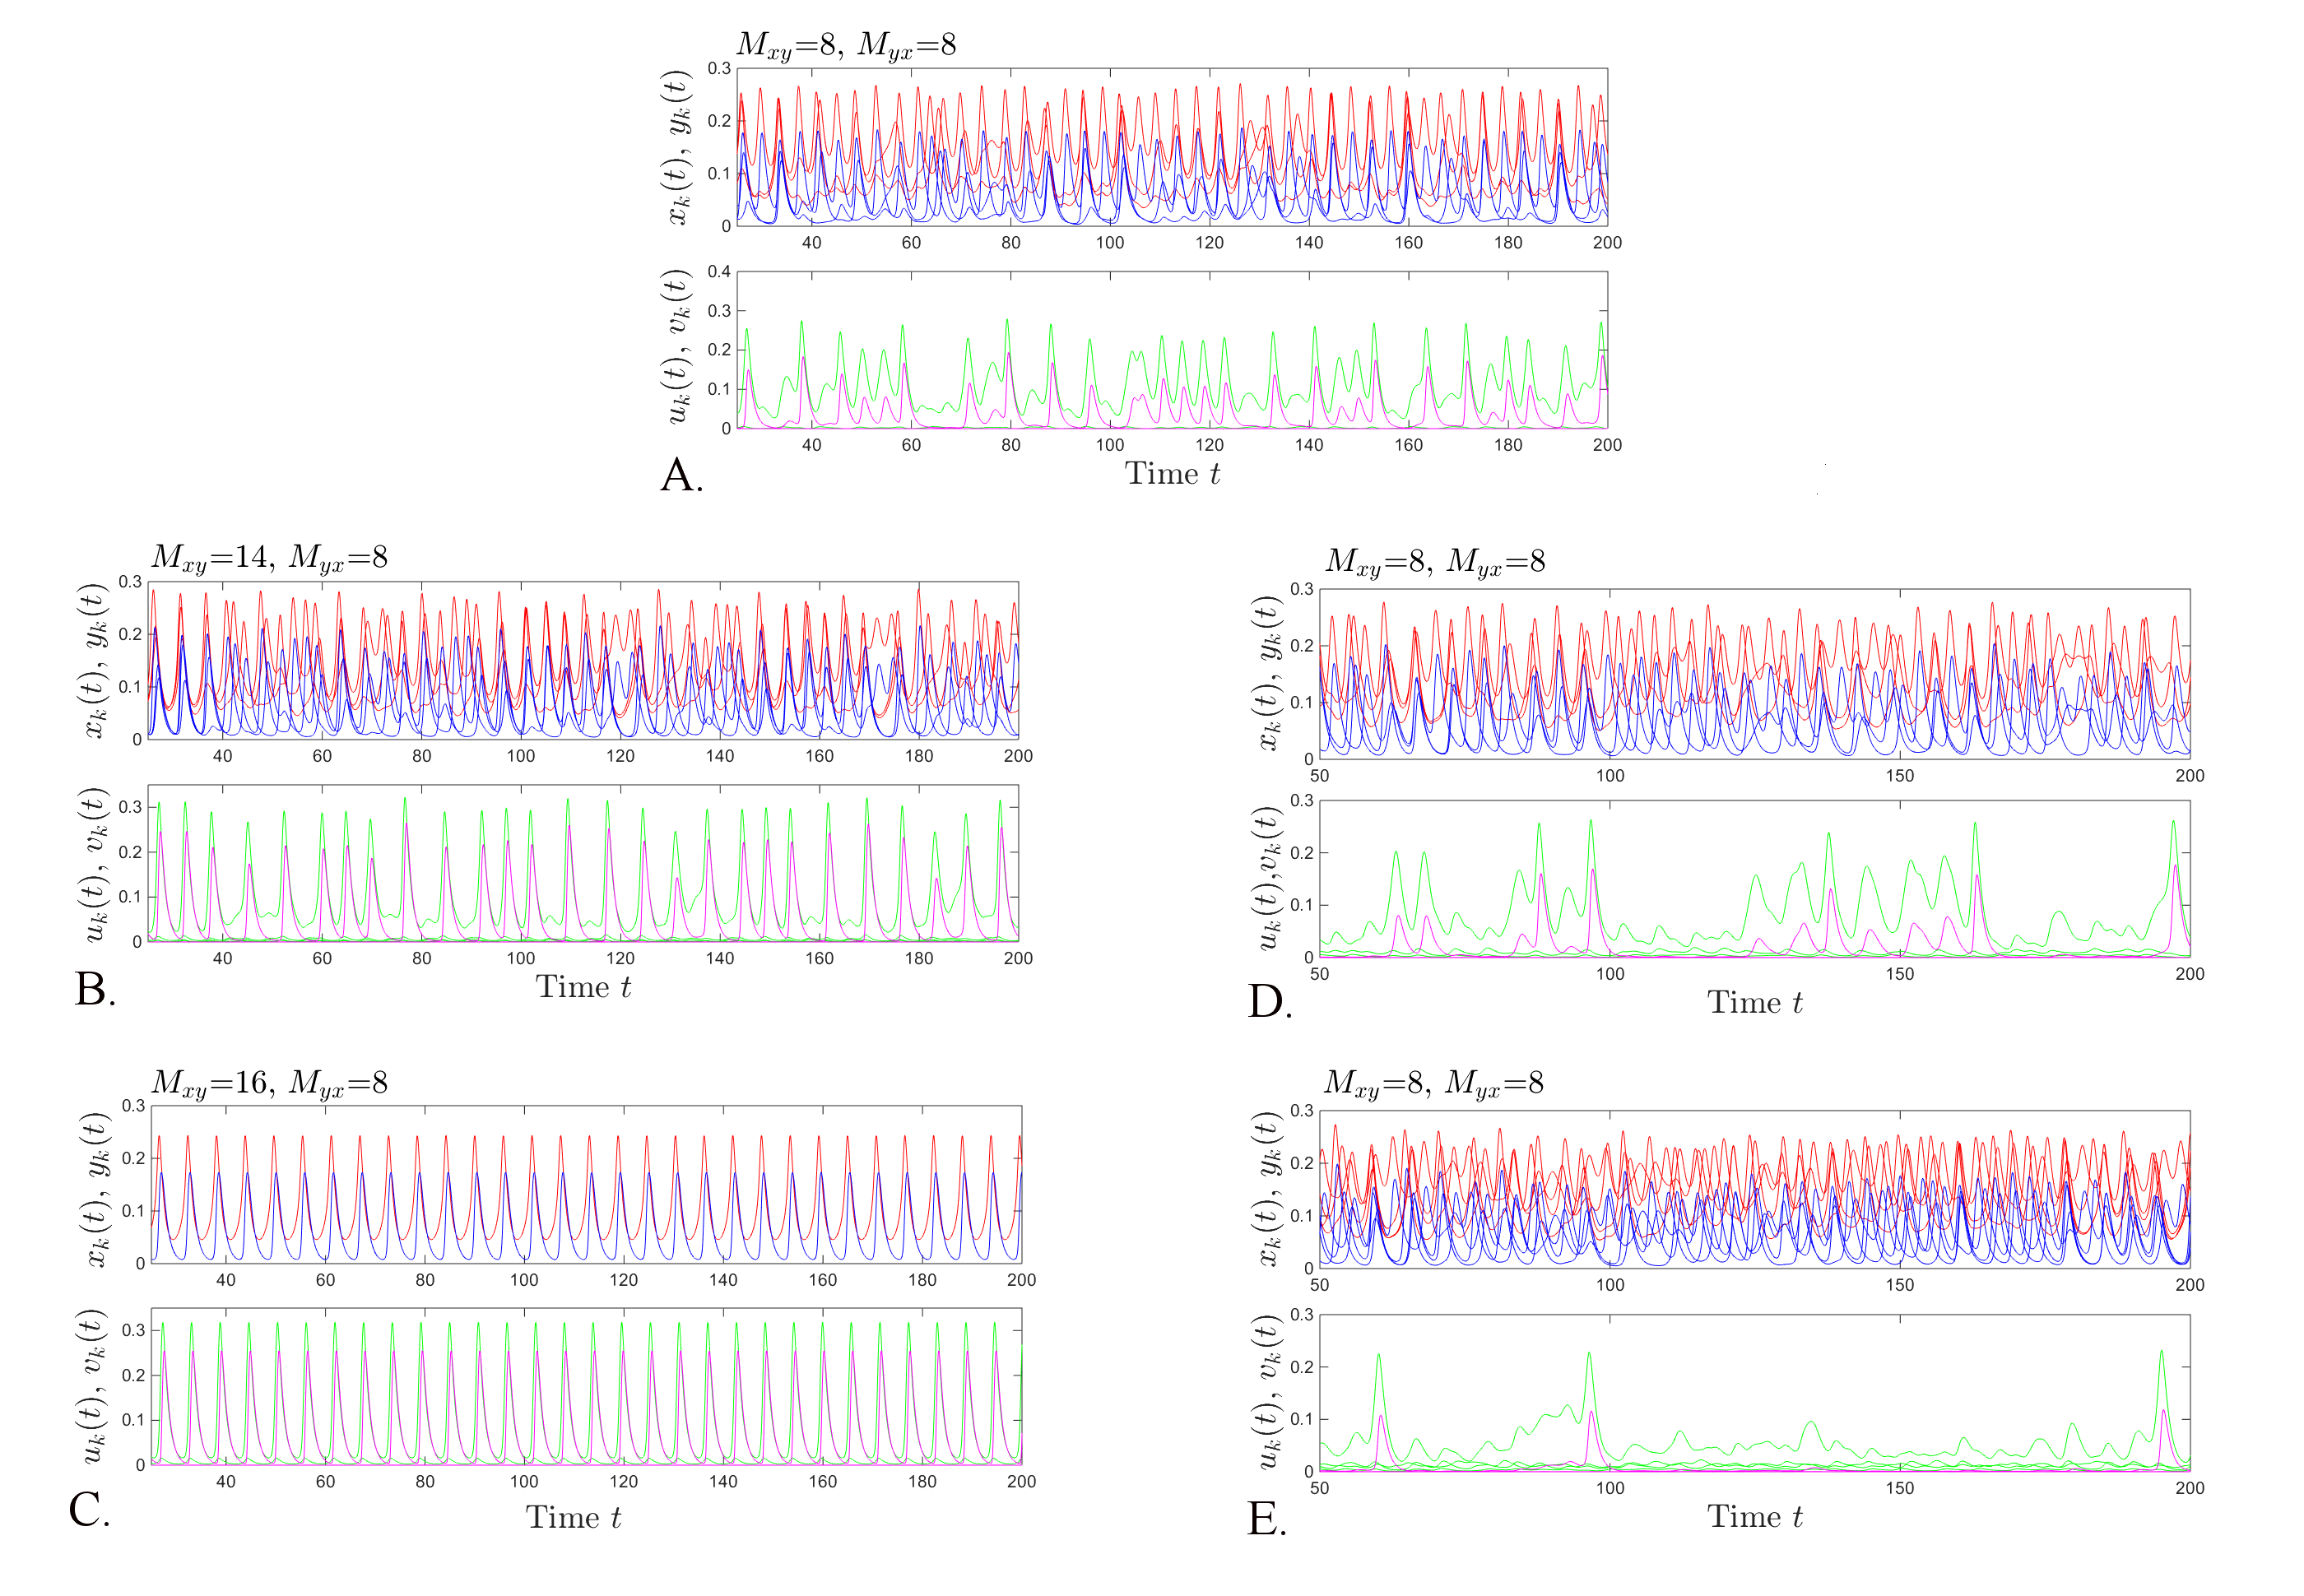Click the Time t label under panel B

(583, 987)
